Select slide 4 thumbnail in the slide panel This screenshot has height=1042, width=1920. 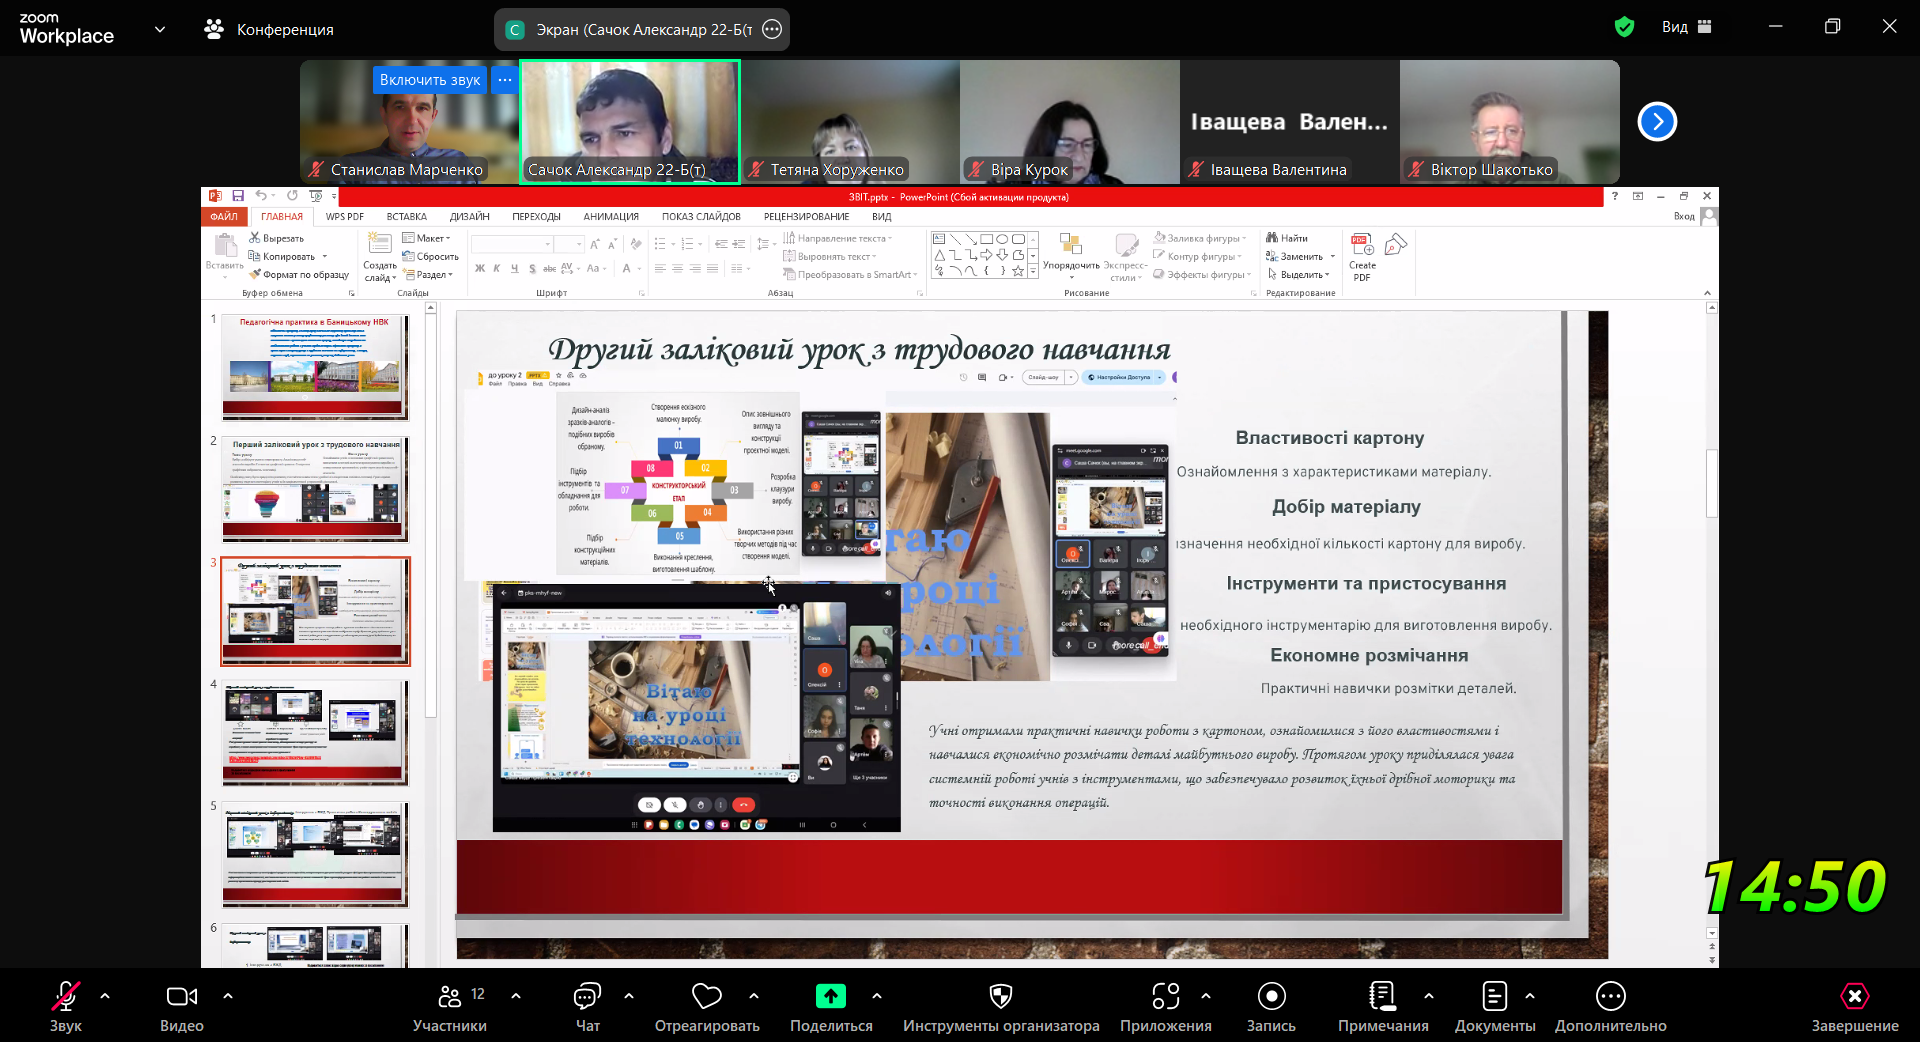tap(315, 733)
